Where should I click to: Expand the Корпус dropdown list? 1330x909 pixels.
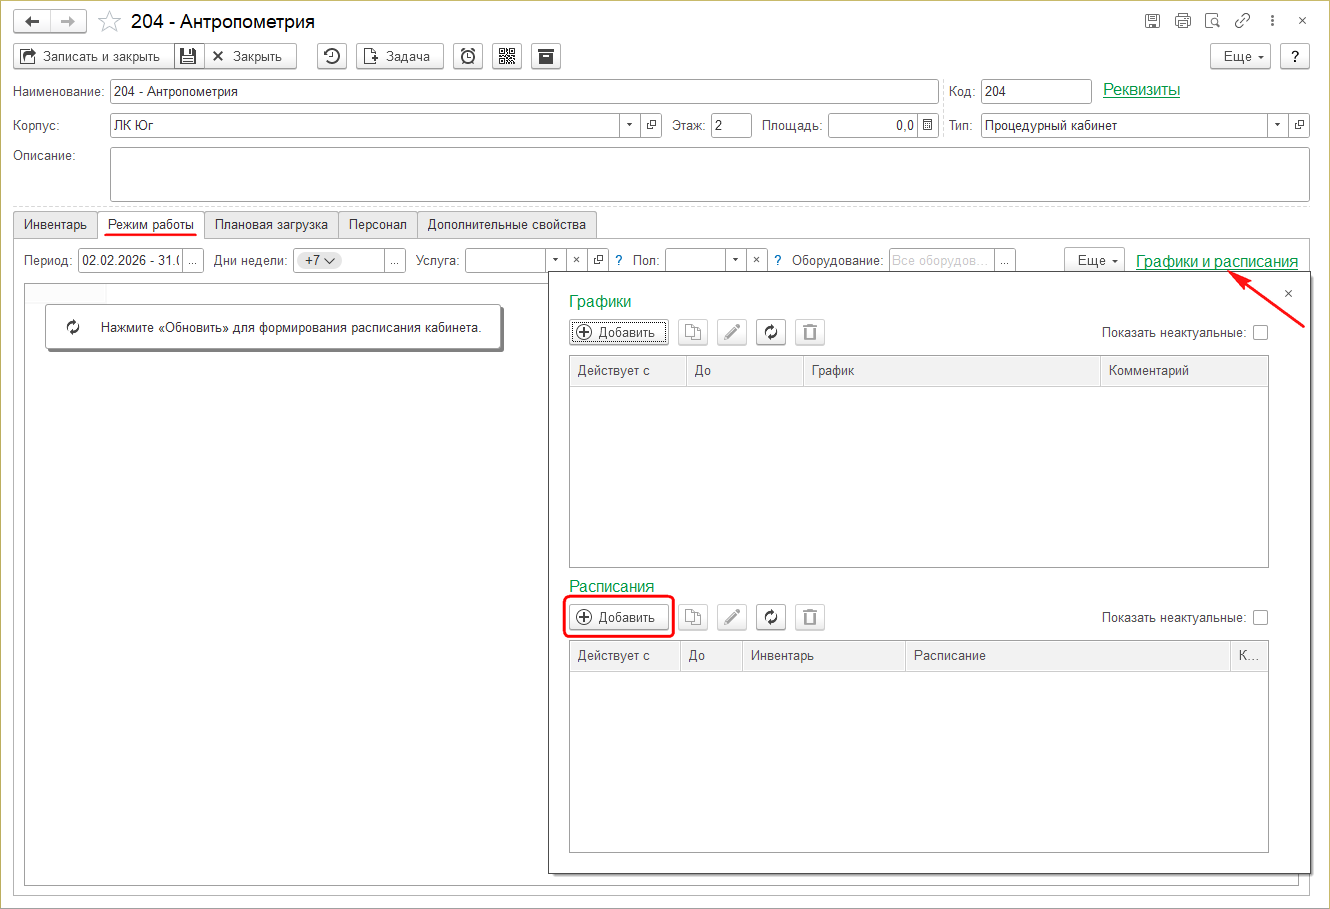click(630, 125)
